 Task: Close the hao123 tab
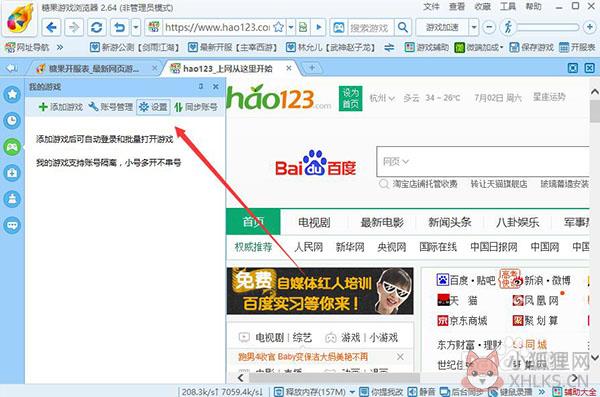[x=289, y=68]
